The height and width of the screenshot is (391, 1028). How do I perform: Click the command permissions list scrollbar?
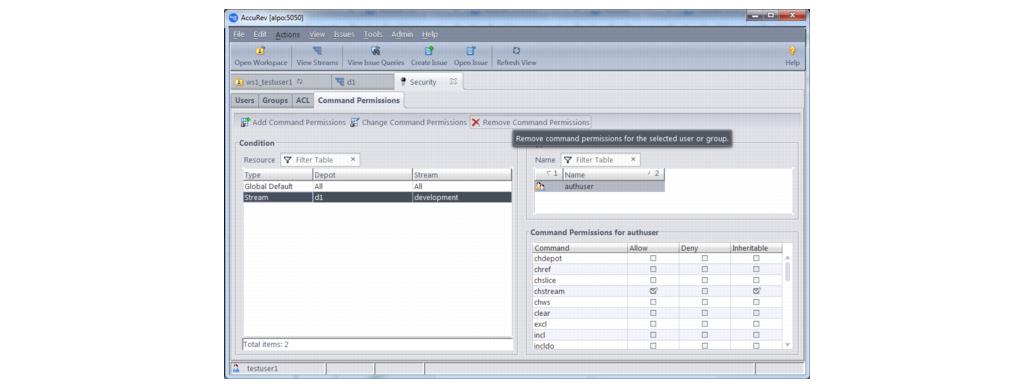(787, 271)
